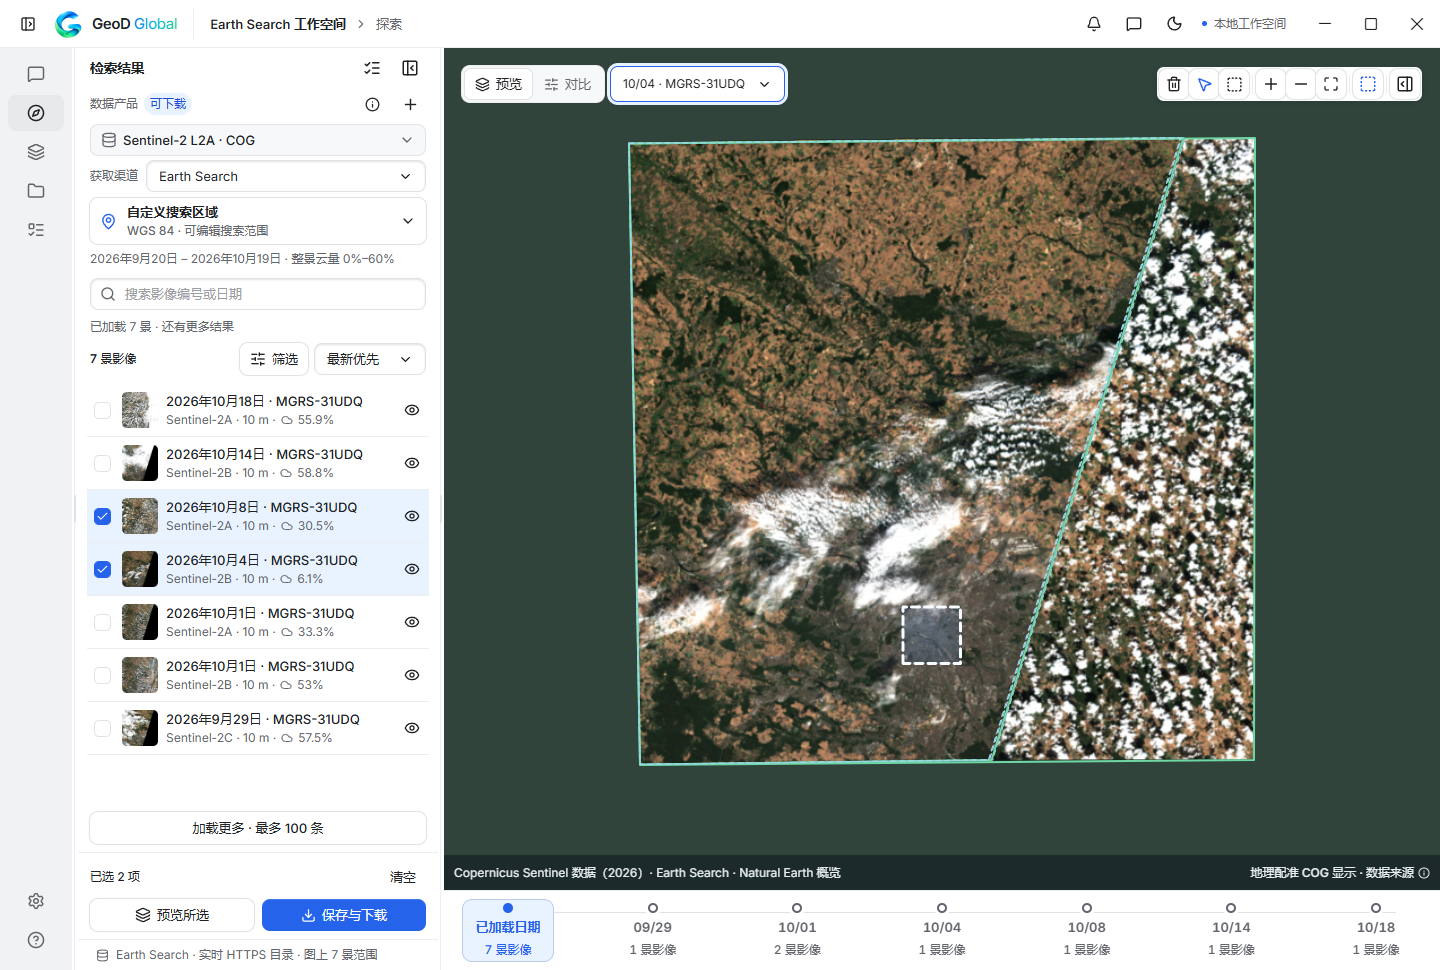The width and height of the screenshot is (1440, 970).
Task: Toggle visibility of 2026年10月14日 image
Action: coord(412,463)
